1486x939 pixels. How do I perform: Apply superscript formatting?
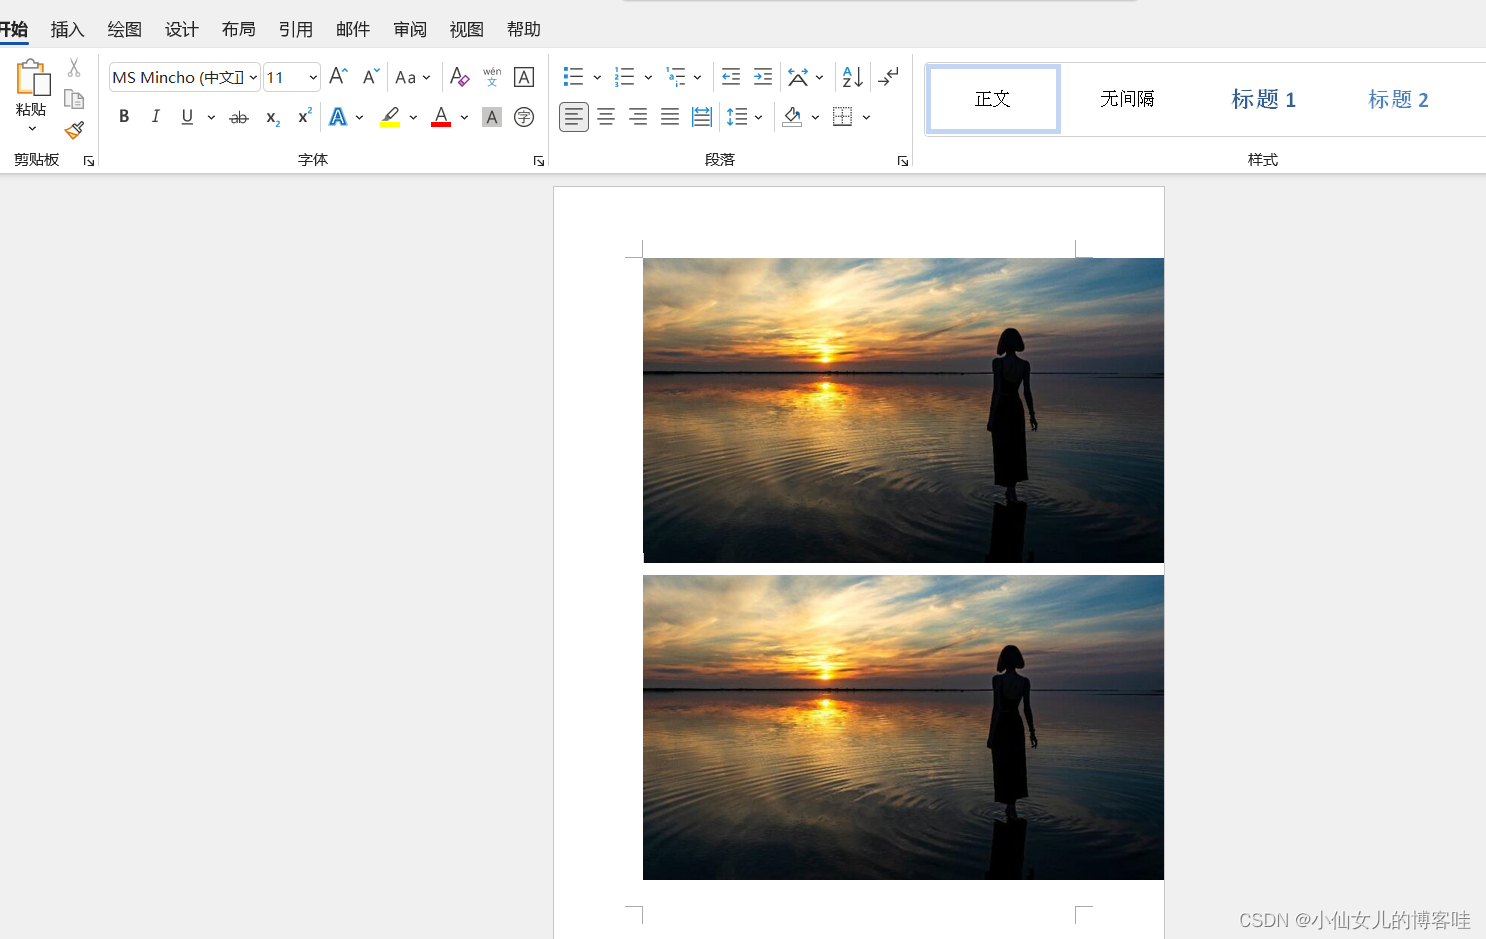pyautogui.click(x=303, y=117)
